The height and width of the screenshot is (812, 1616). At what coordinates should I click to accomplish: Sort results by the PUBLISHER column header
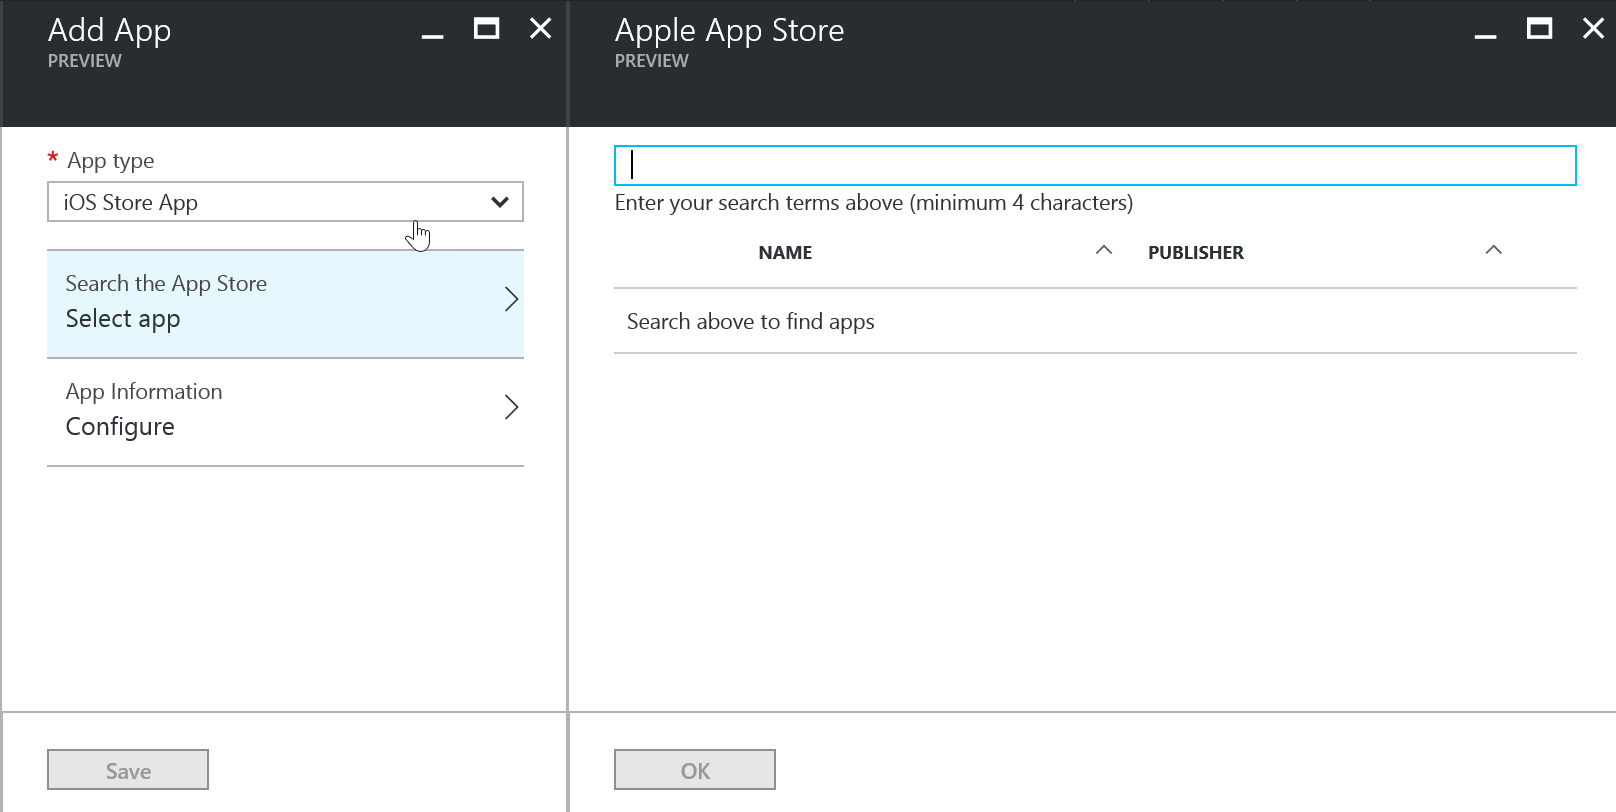(1195, 253)
